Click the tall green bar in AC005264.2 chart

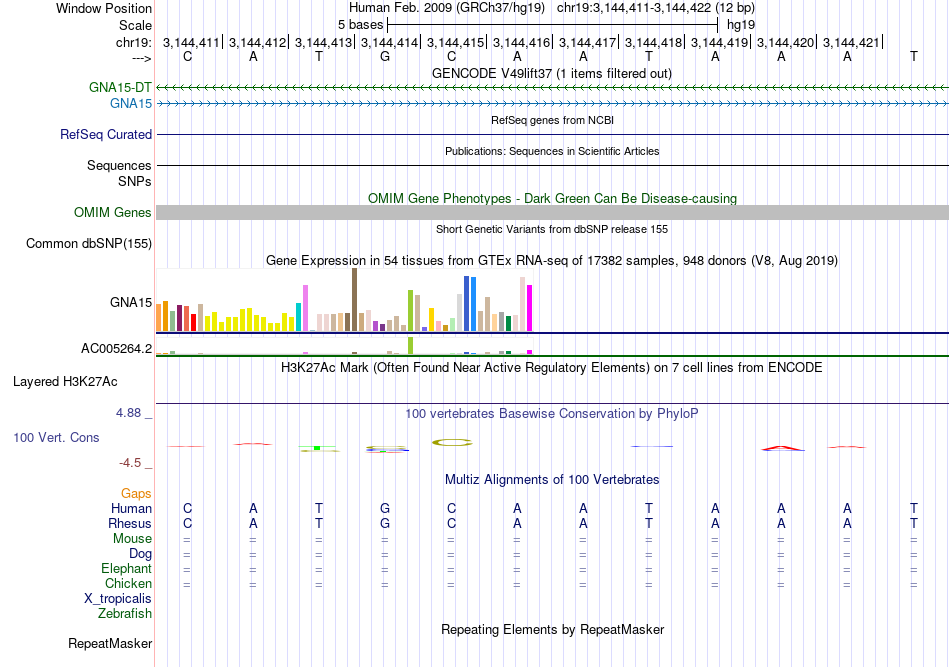(x=411, y=345)
